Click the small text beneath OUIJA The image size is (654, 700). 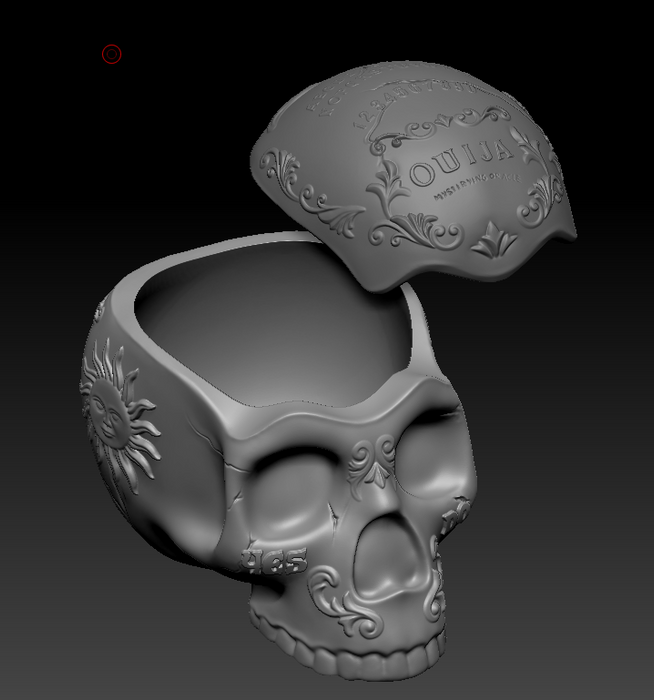[473, 188]
